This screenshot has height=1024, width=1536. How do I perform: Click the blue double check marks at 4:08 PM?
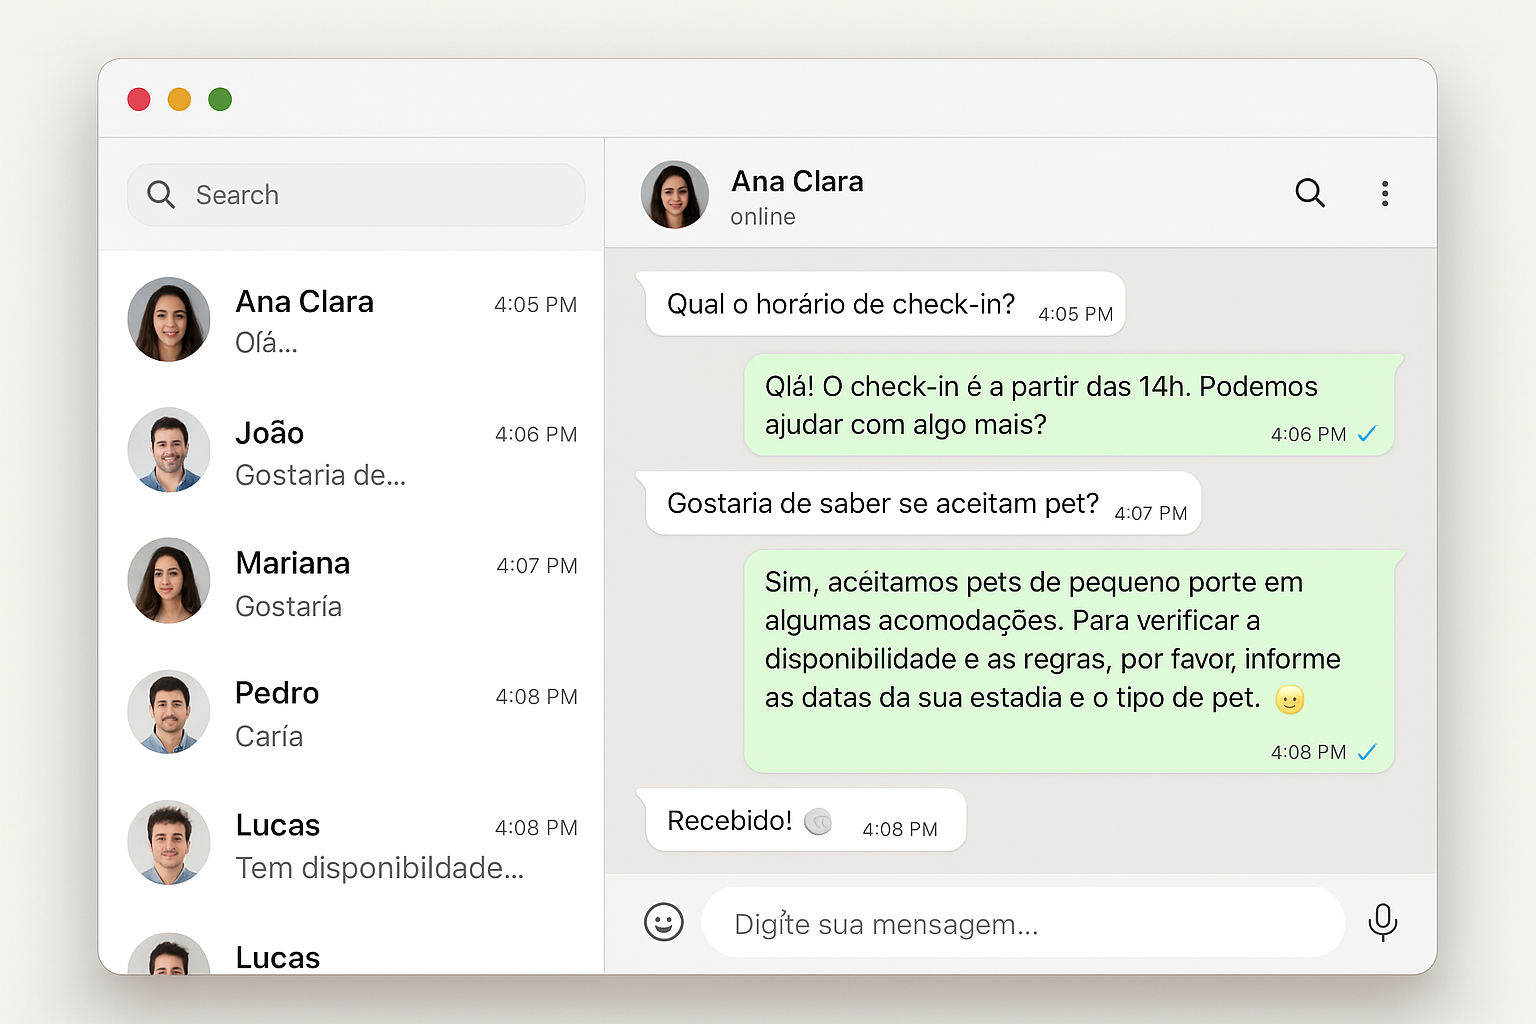coord(1367,752)
